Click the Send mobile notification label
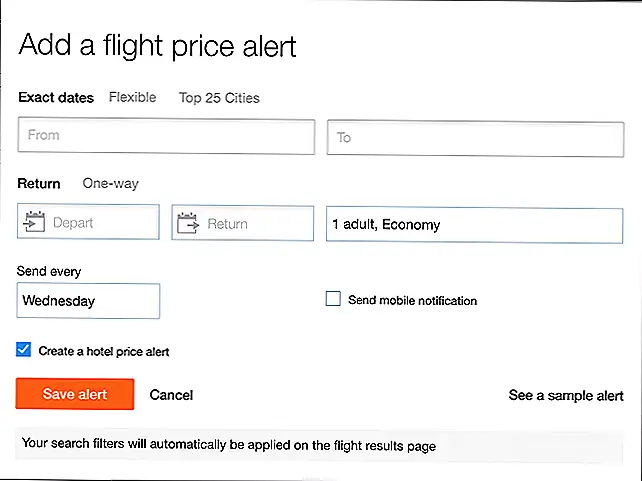The image size is (642, 481). point(412,300)
